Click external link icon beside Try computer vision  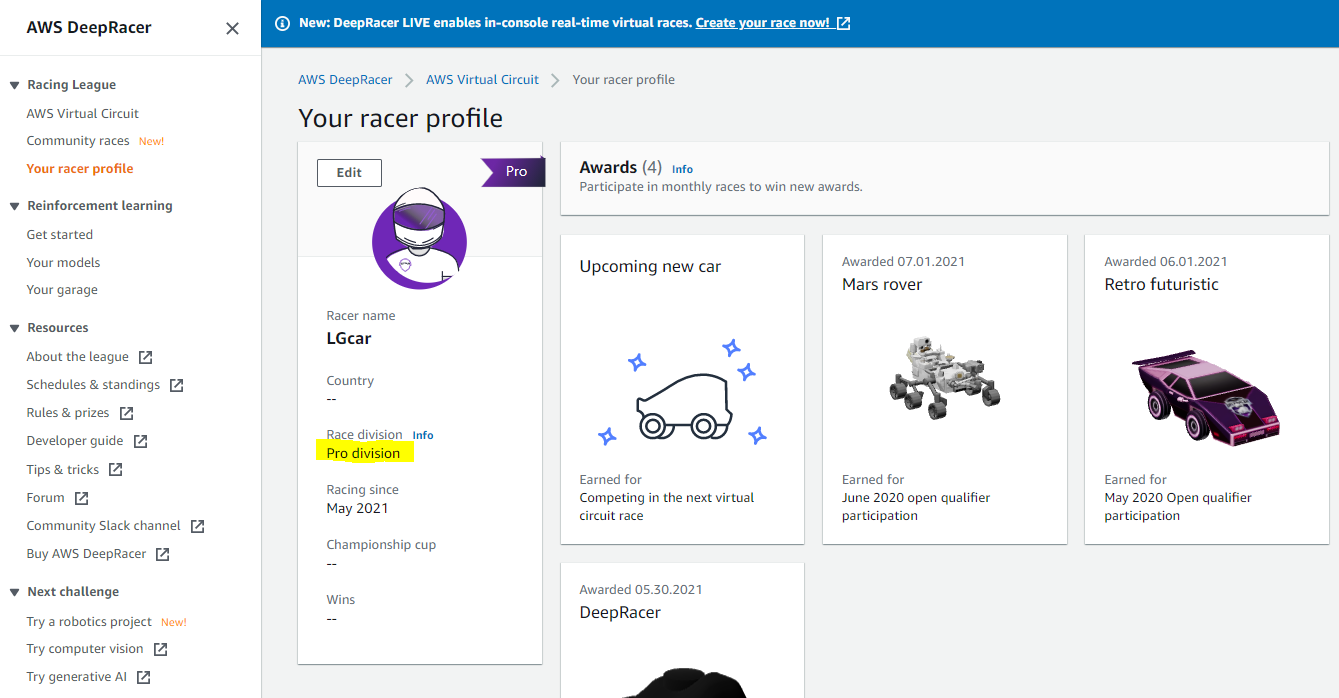(x=160, y=649)
